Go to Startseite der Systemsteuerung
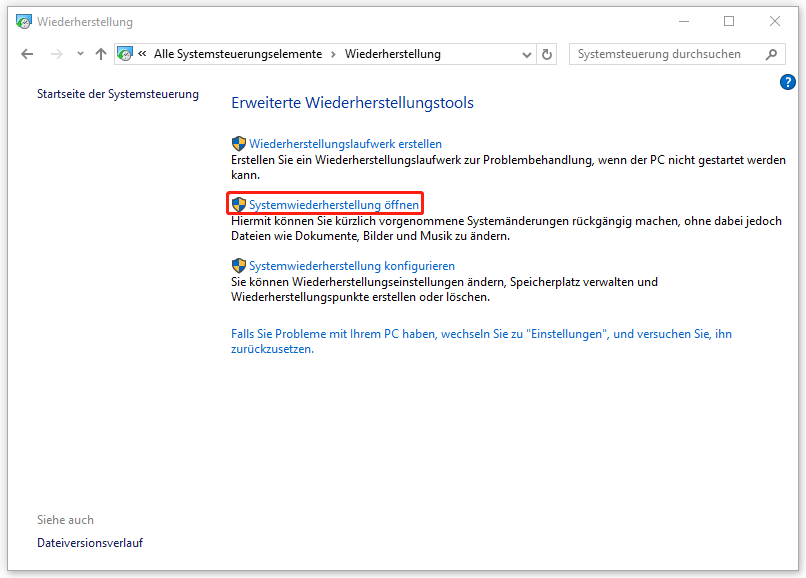 tap(117, 93)
